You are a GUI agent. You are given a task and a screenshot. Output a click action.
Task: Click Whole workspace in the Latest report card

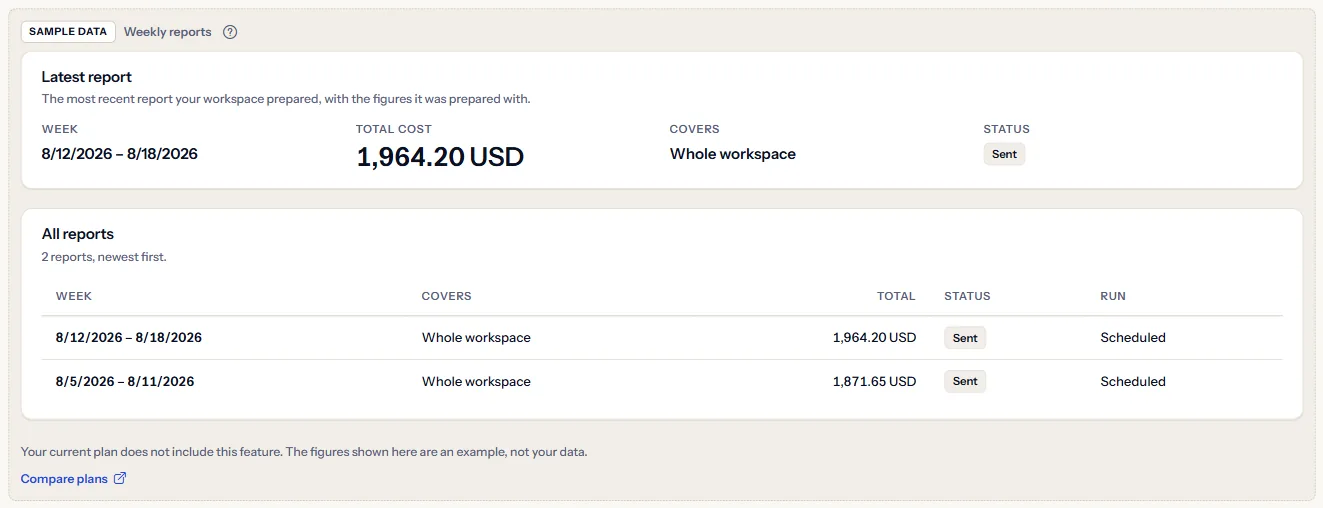click(x=733, y=154)
